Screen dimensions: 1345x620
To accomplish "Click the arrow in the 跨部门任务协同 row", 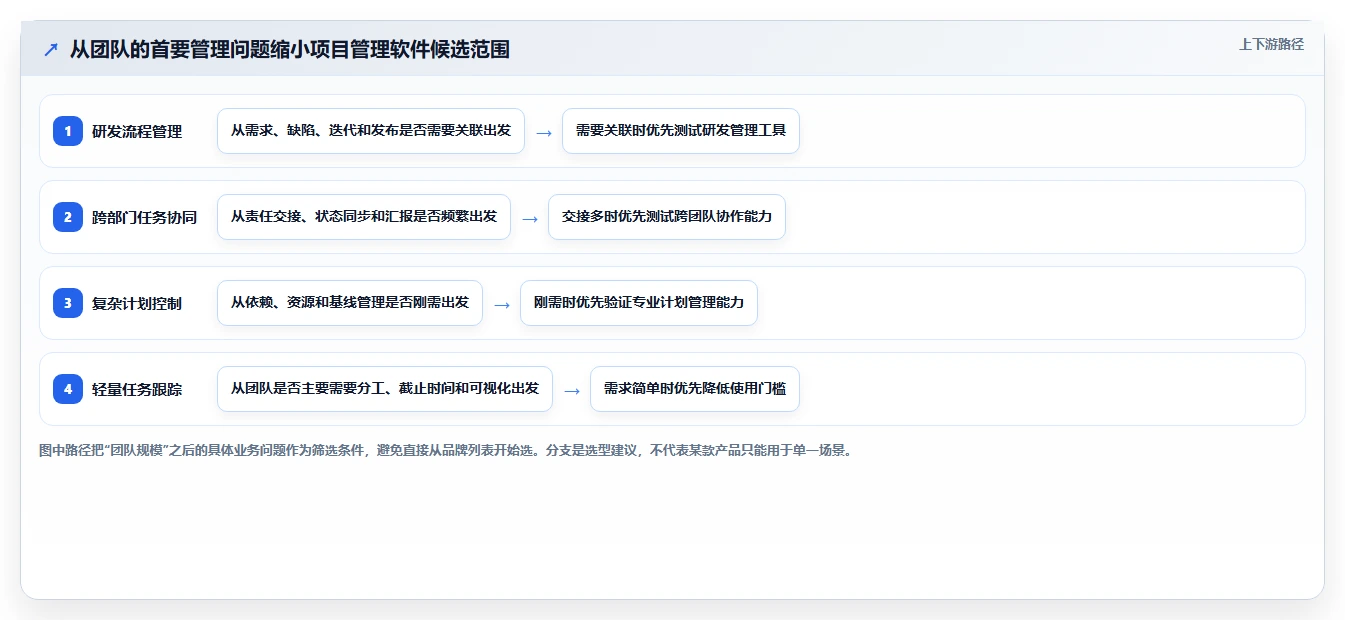I will (x=530, y=218).
